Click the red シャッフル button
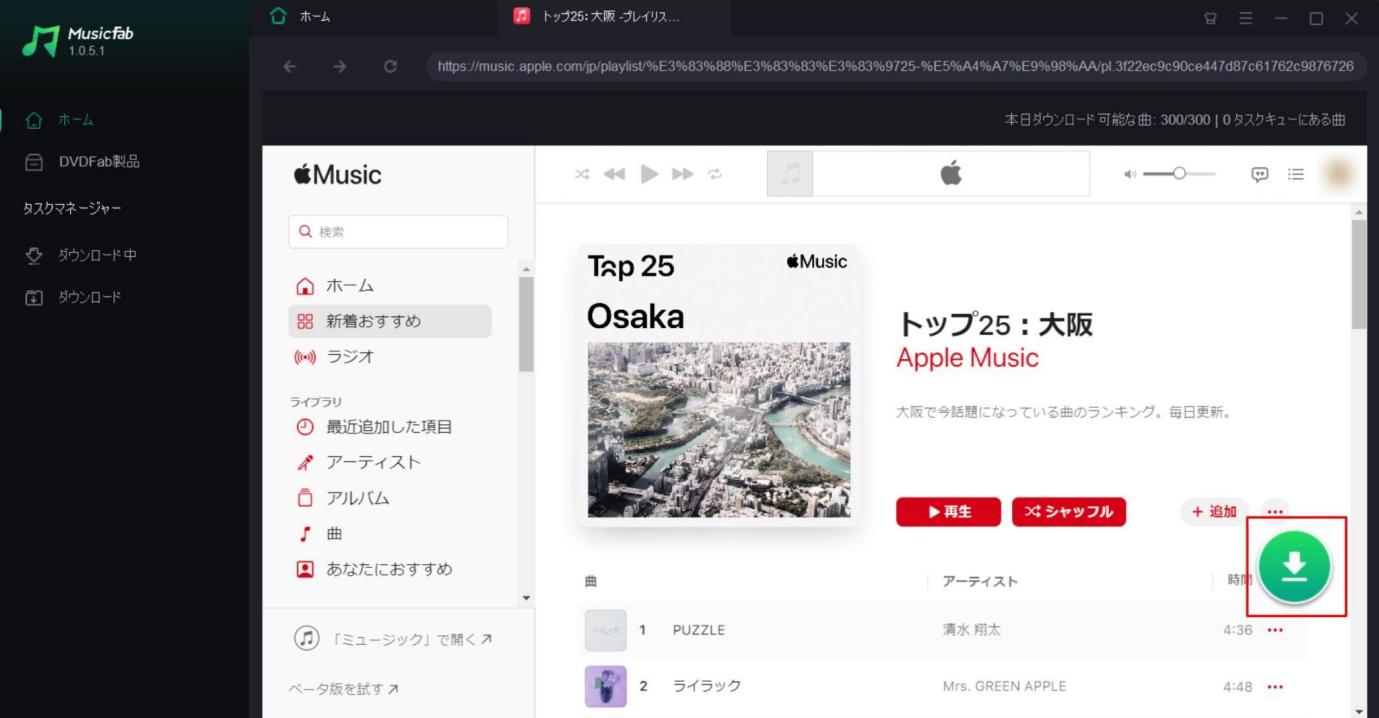The image size is (1379, 718). (1069, 512)
